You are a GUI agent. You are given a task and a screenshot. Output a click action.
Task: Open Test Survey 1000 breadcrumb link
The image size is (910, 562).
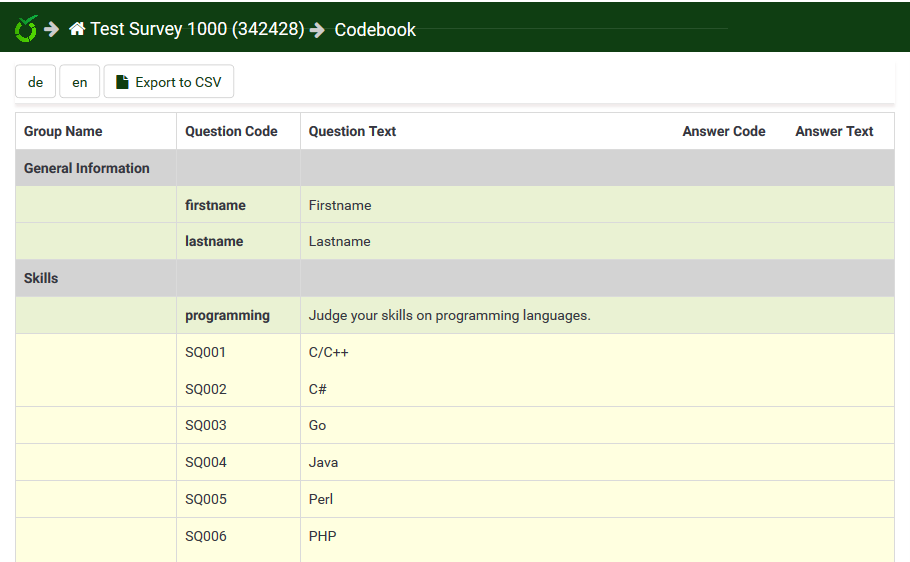[x=196, y=29]
